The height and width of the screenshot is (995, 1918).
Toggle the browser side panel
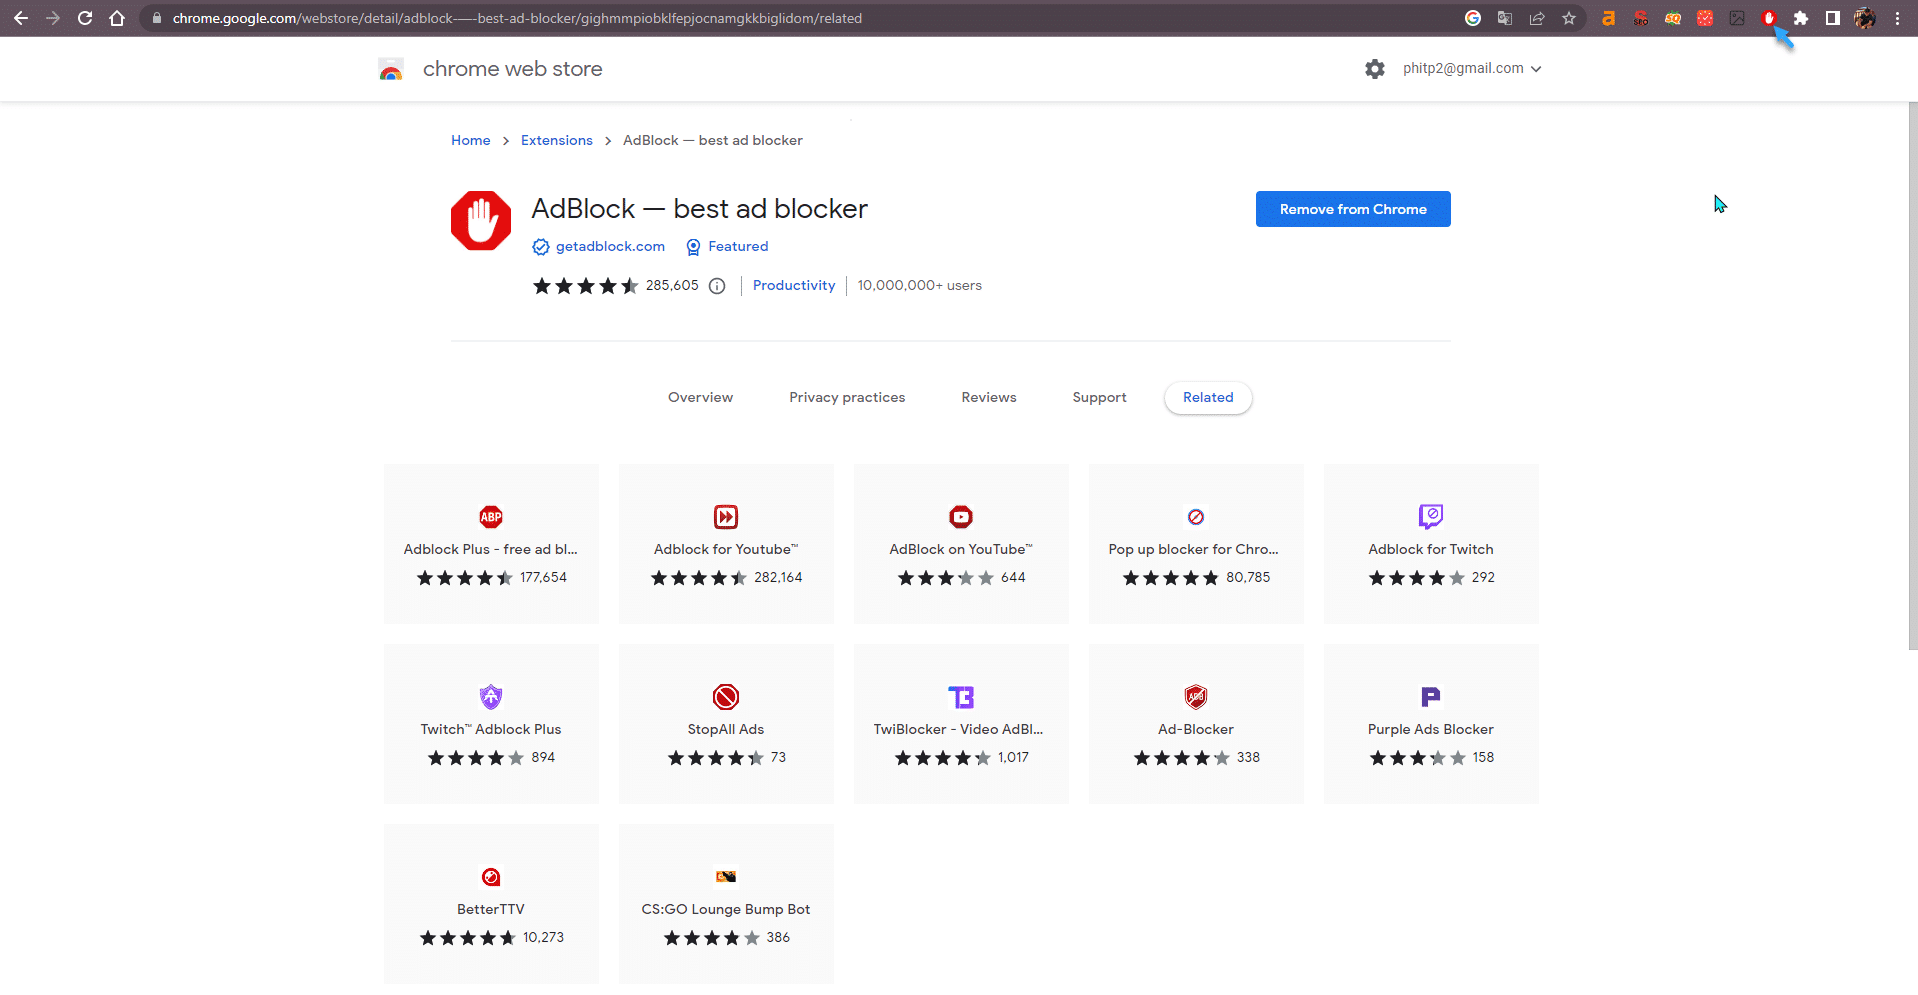pos(1833,18)
